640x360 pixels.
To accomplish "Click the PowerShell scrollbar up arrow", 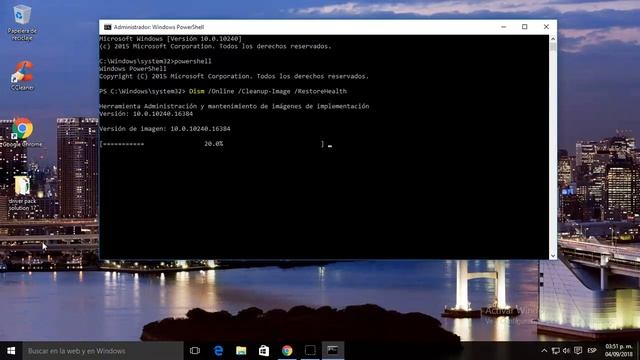I will pyautogui.click(x=553, y=39).
